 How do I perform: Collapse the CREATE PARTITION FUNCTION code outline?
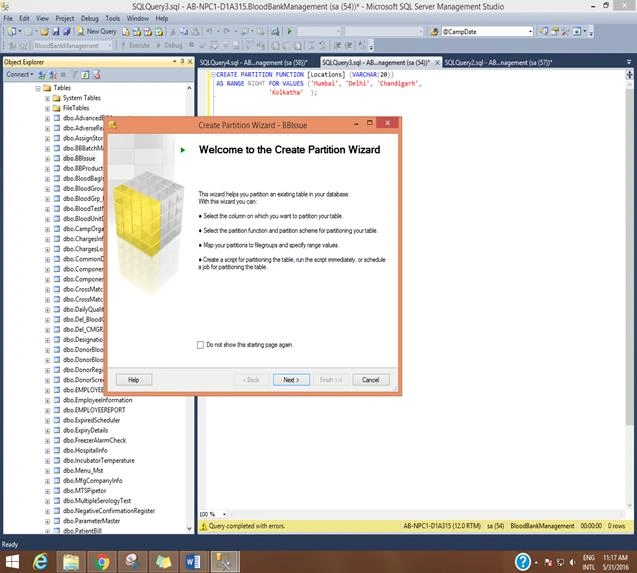tap(212, 74)
